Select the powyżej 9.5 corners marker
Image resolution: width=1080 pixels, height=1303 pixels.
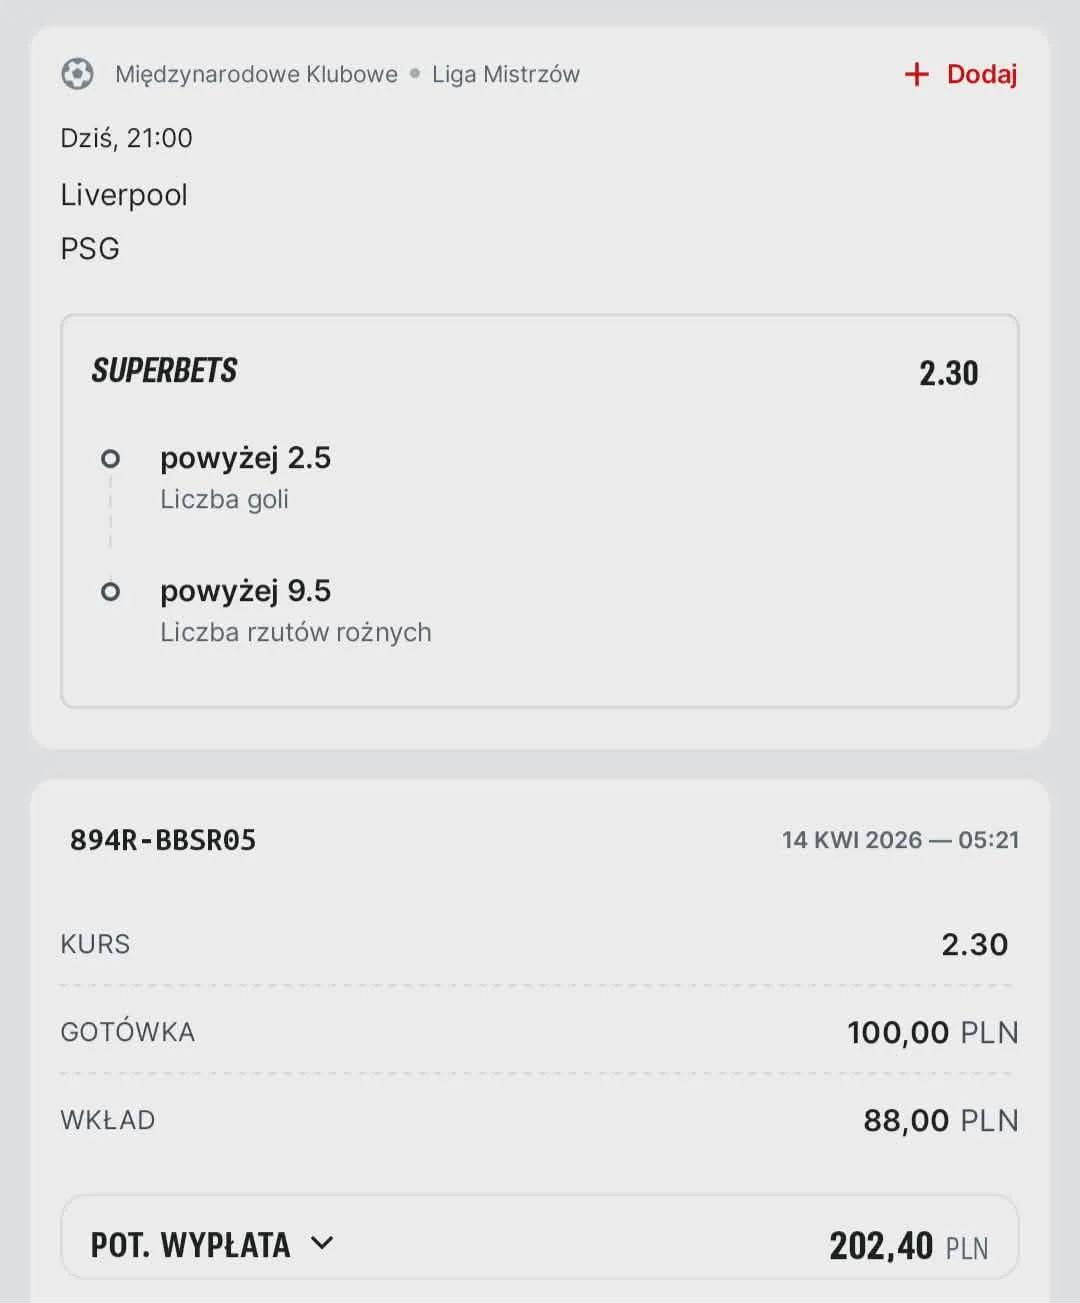(x=110, y=591)
